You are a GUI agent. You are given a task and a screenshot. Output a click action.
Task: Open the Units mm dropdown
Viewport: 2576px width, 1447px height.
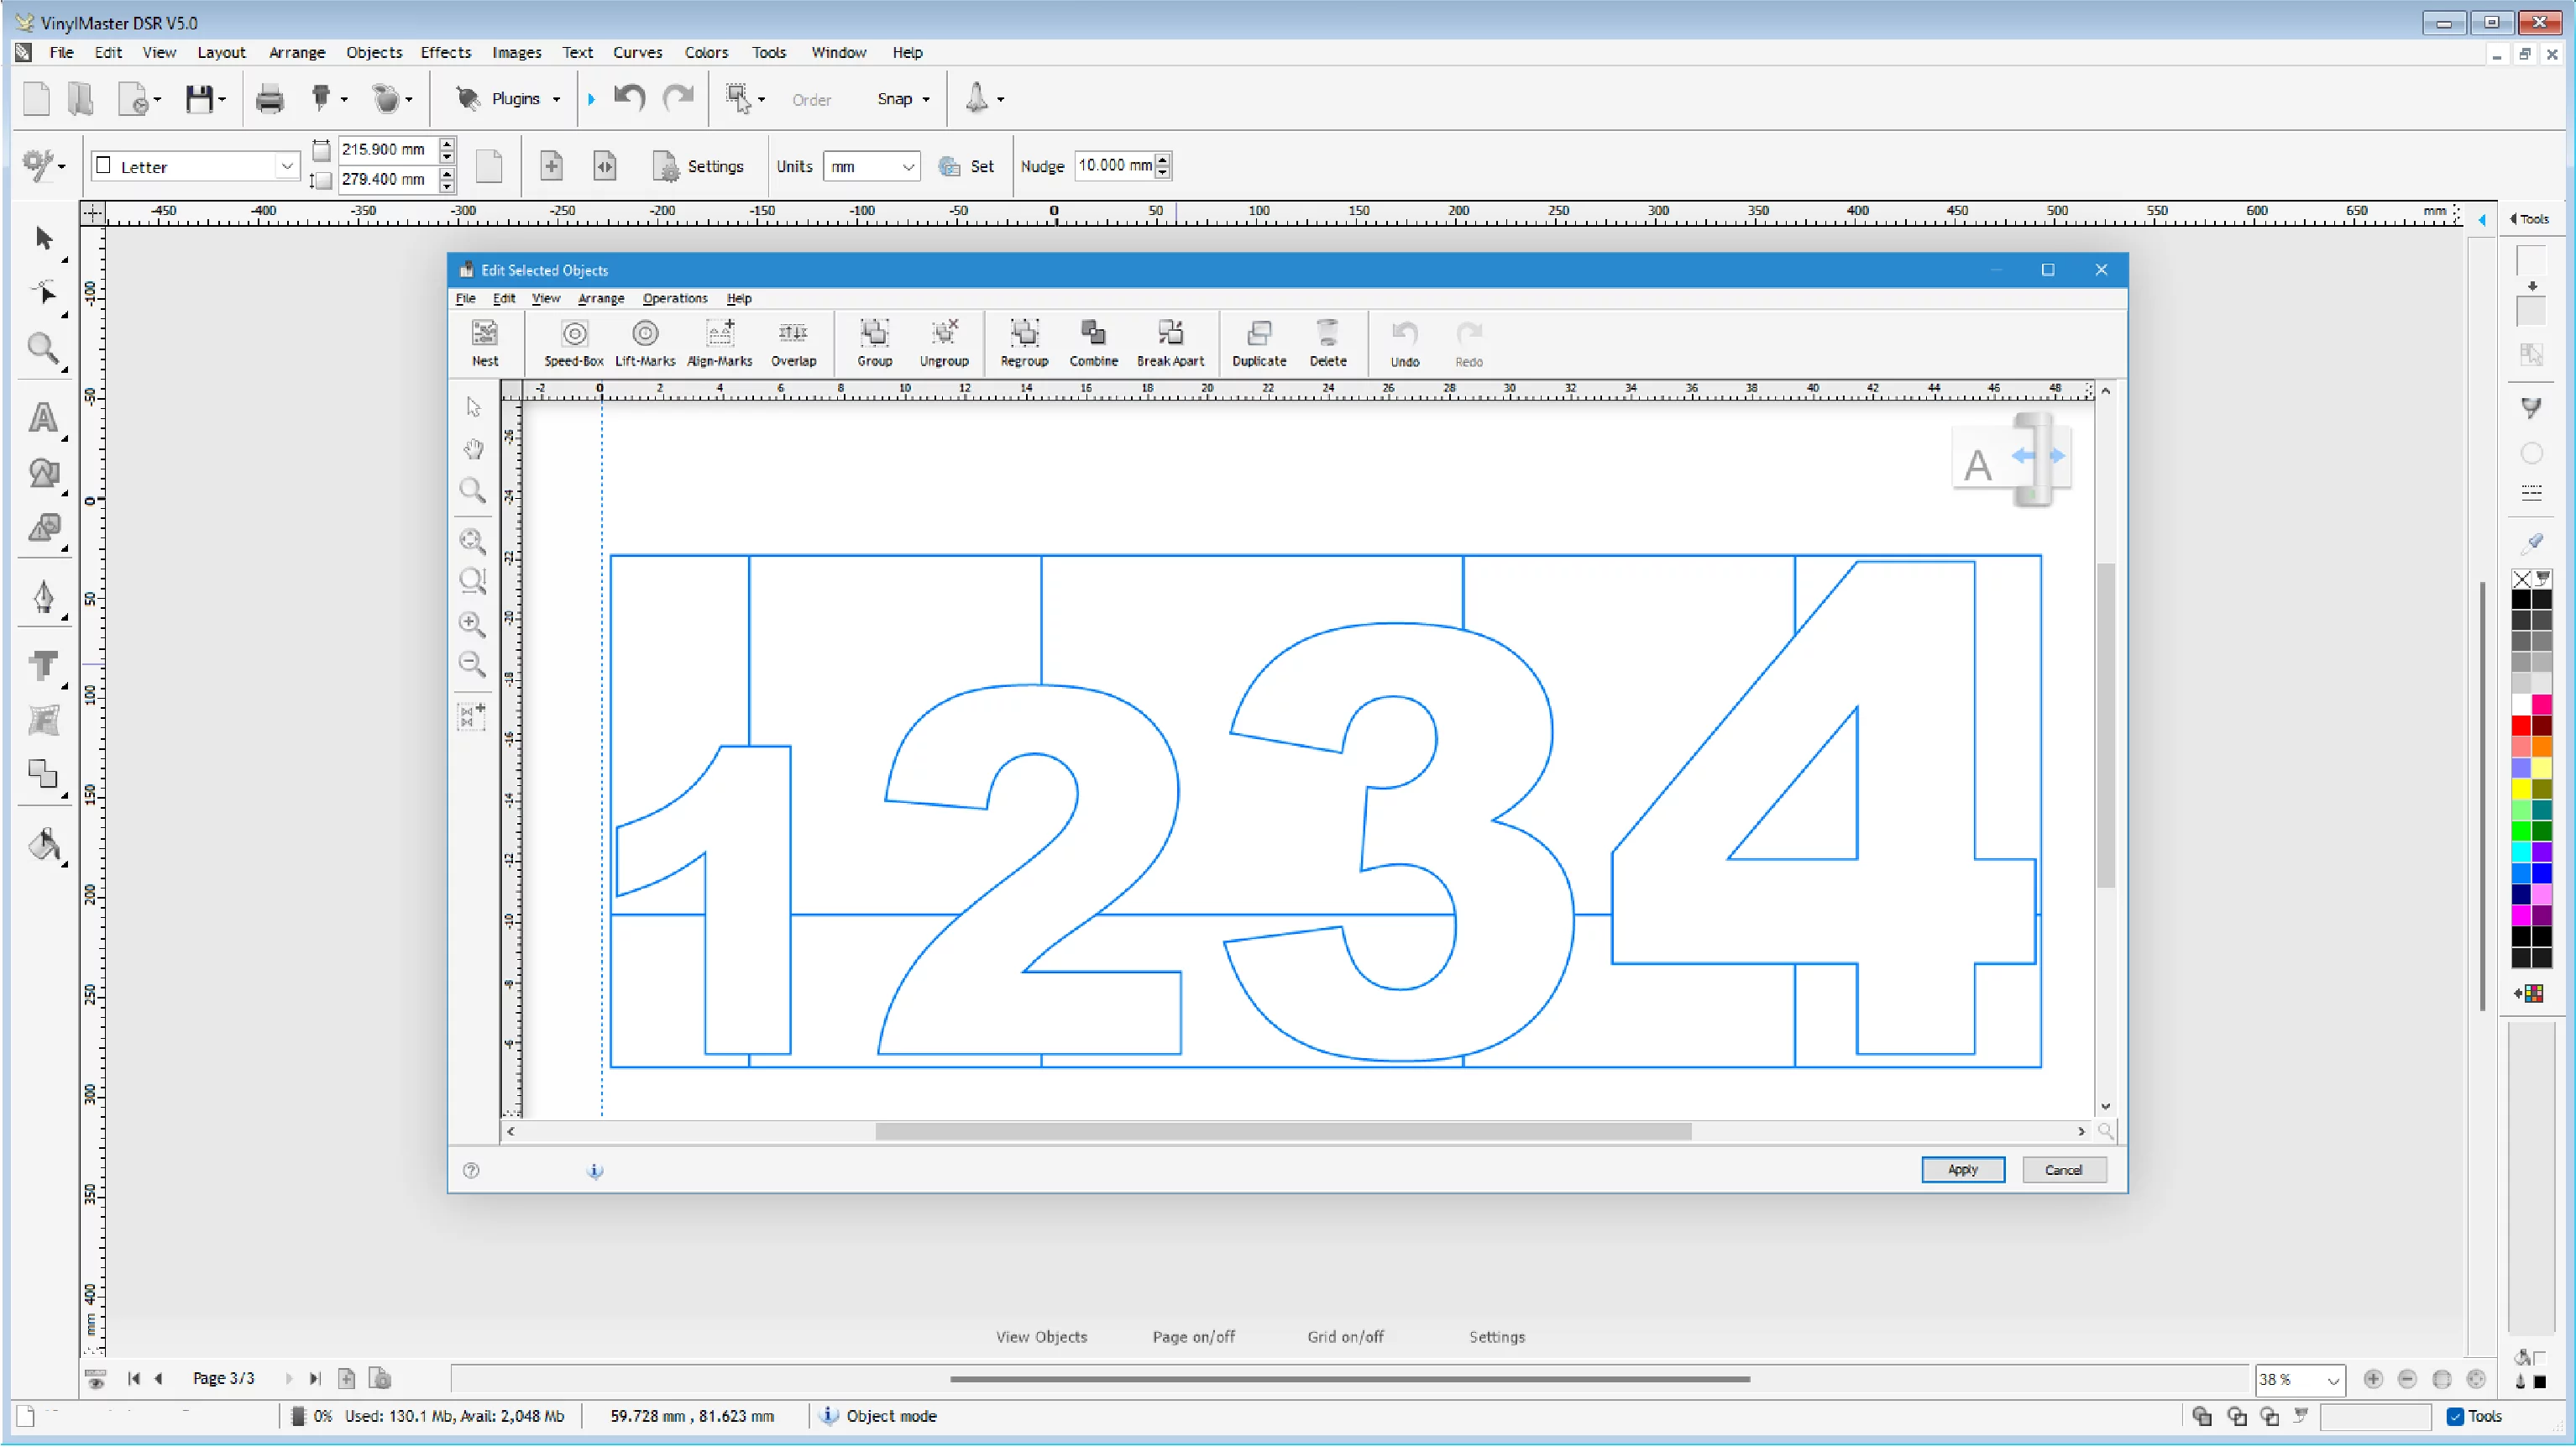point(908,166)
